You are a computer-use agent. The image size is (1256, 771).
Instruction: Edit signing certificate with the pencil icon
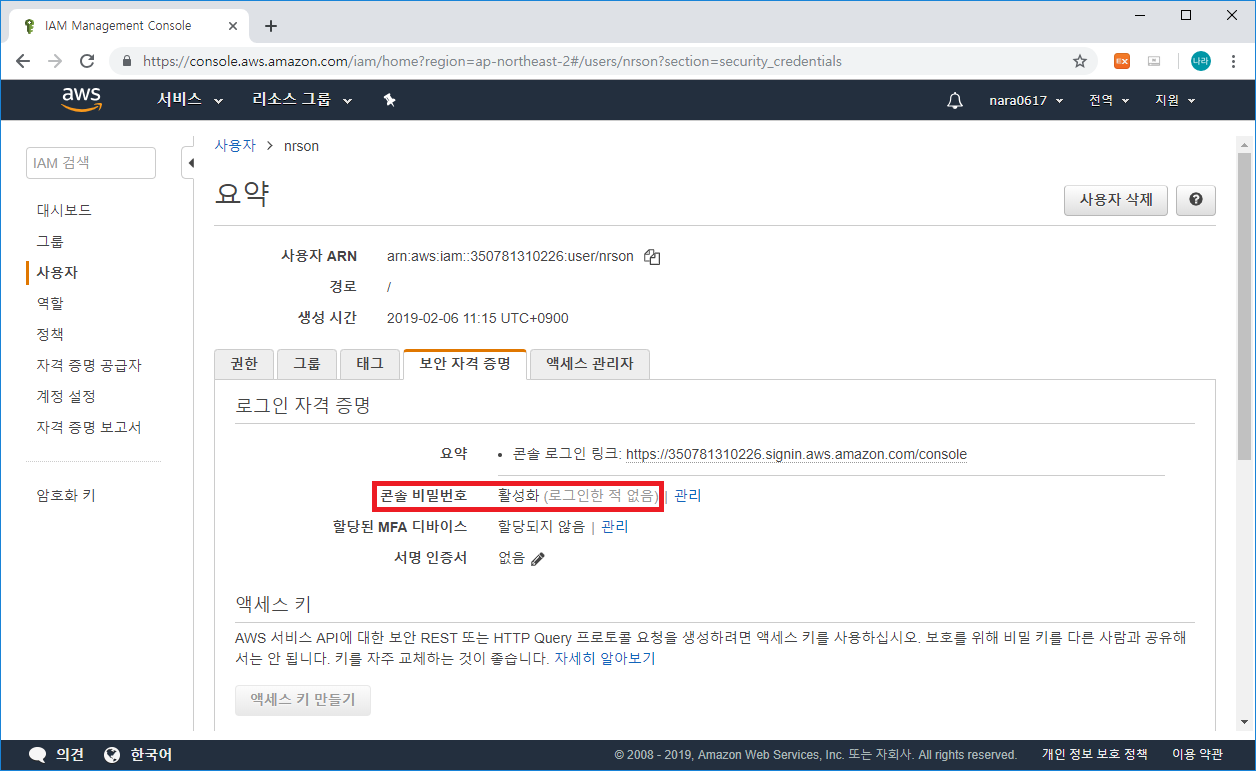click(x=538, y=559)
